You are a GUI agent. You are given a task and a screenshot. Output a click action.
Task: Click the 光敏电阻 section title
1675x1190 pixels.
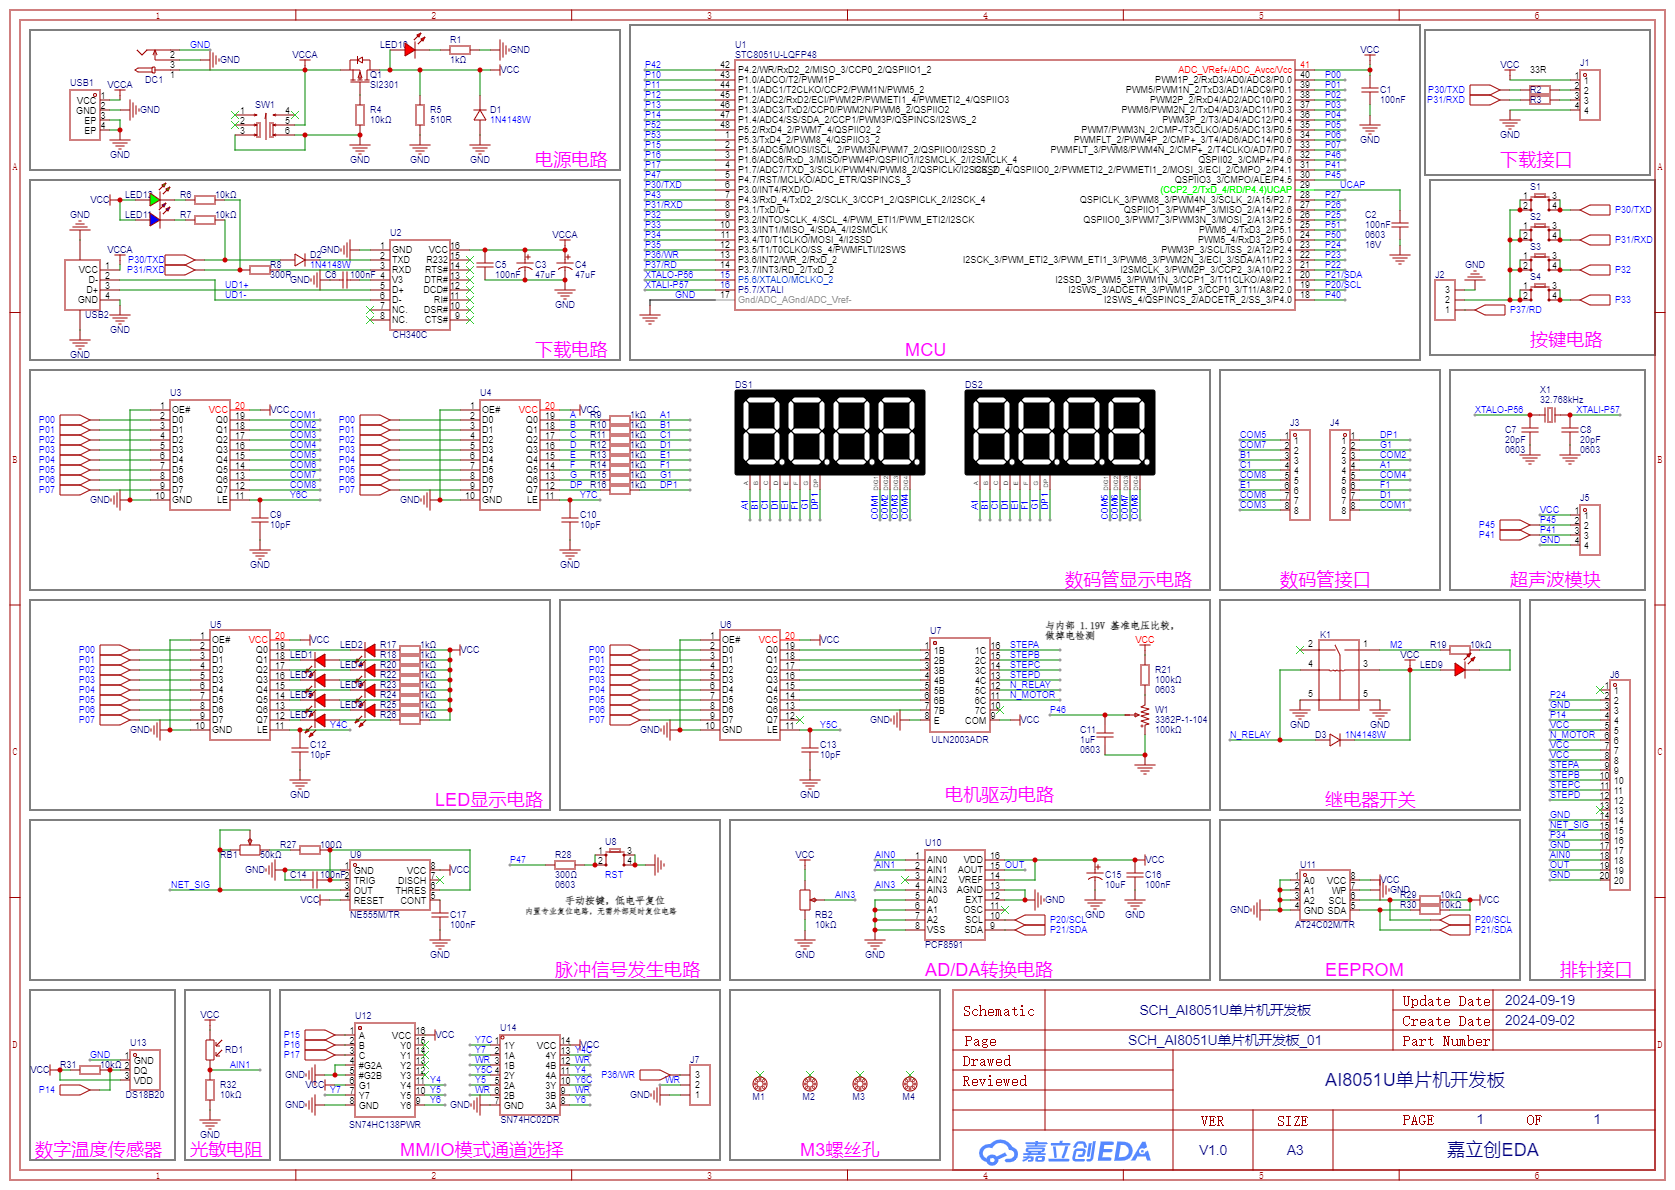(226, 1149)
